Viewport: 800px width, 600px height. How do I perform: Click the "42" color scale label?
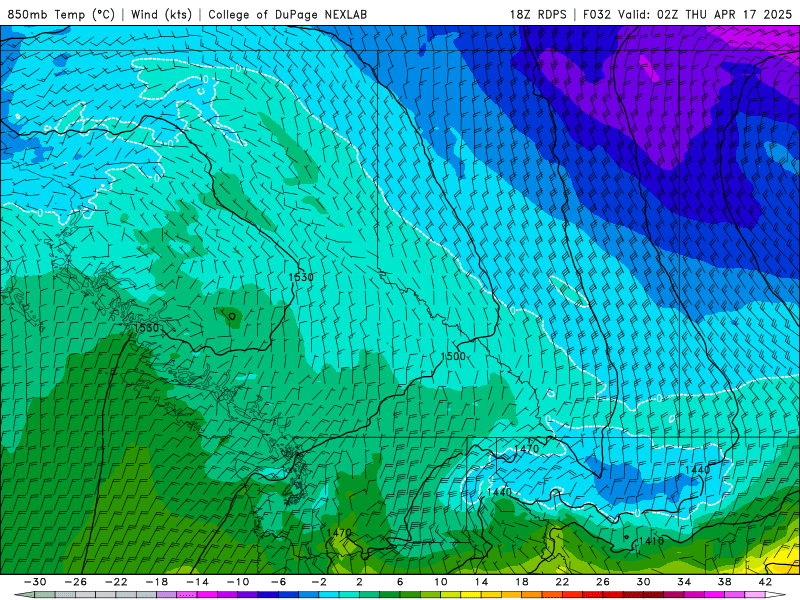(765, 582)
